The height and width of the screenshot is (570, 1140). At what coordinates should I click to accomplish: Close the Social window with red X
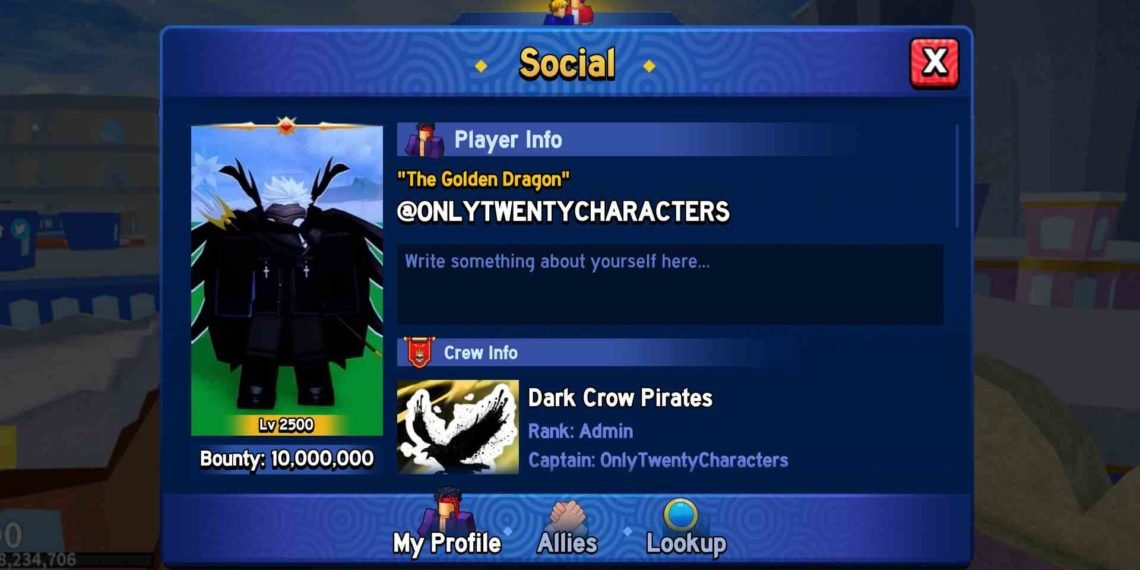coord(934,63)
